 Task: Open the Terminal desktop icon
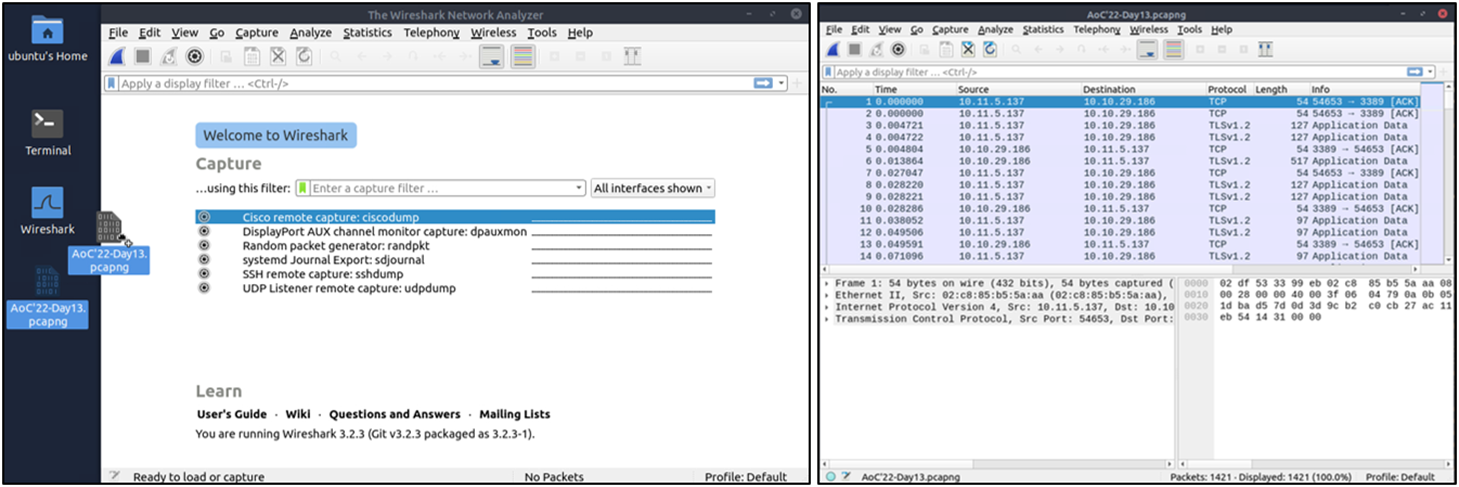point(47,124)
